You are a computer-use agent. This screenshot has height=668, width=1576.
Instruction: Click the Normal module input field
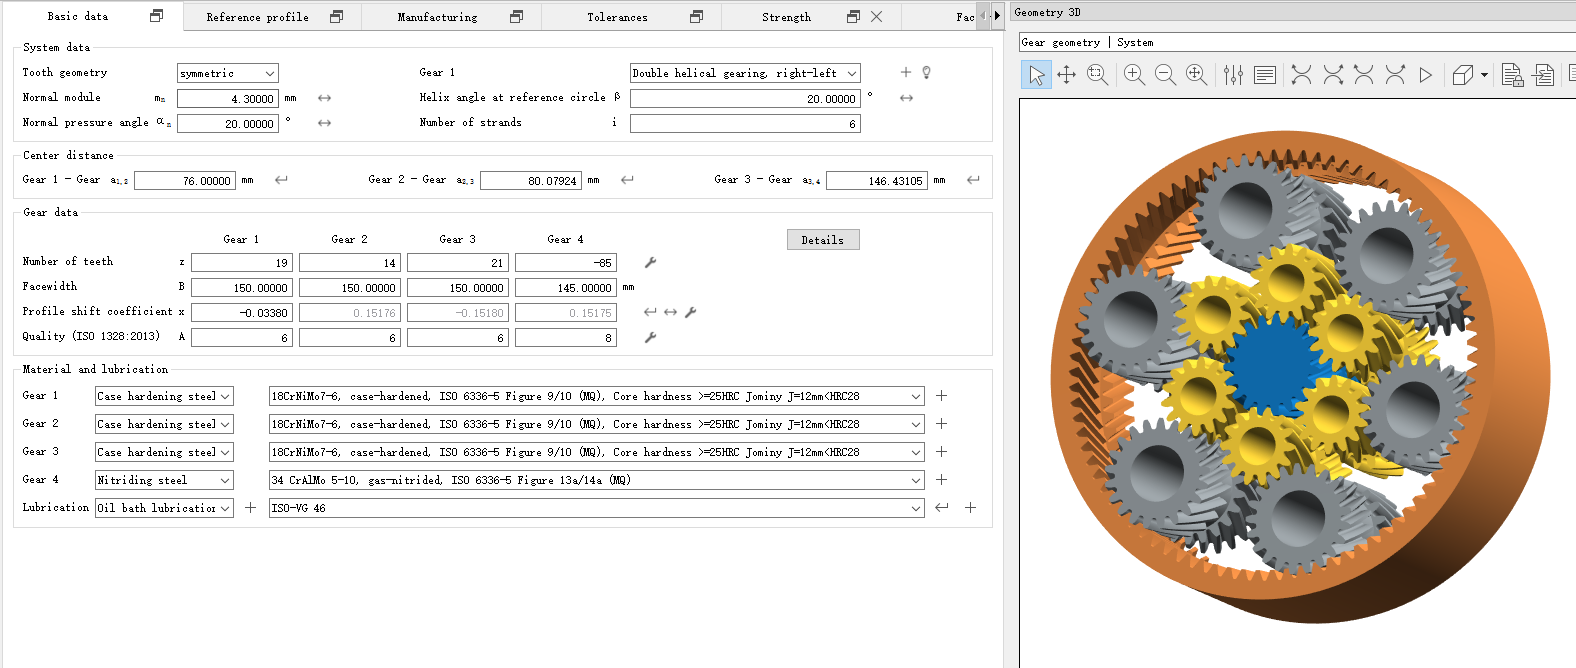click(228, 99)
